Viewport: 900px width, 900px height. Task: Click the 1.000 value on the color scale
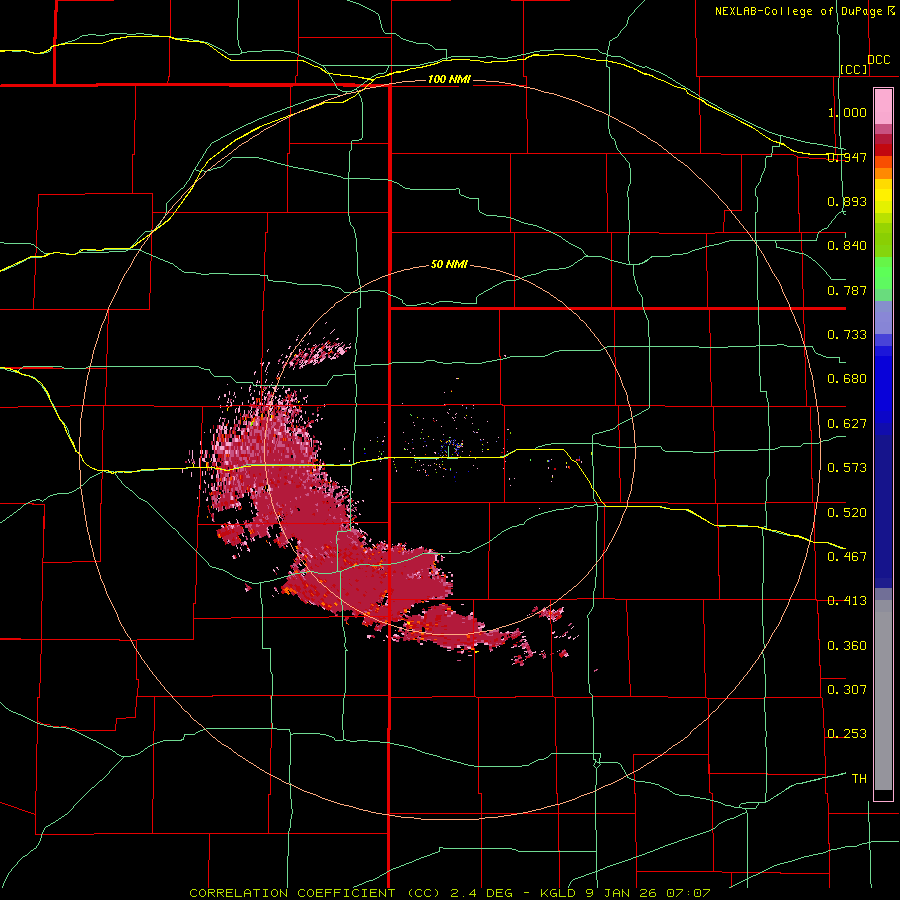(x=847, y=112)
